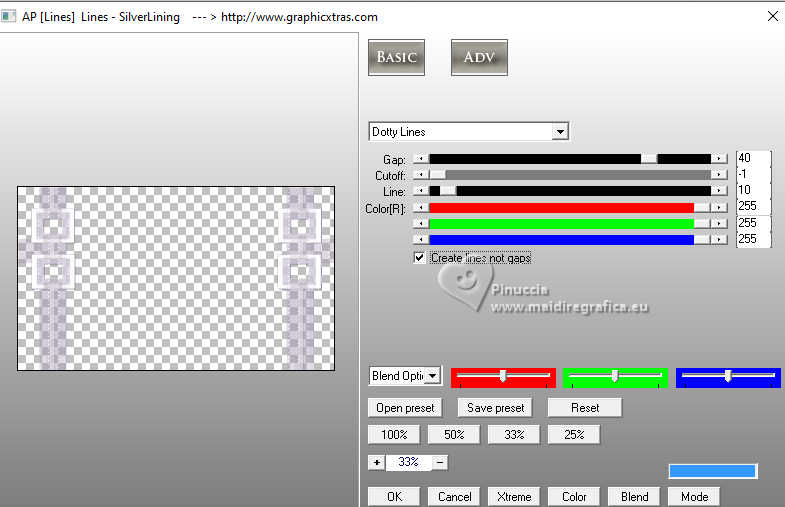This screenshot has width=785, height=507.
Task: Click the minus zoom-out button
Action: [x=440, y=462]
